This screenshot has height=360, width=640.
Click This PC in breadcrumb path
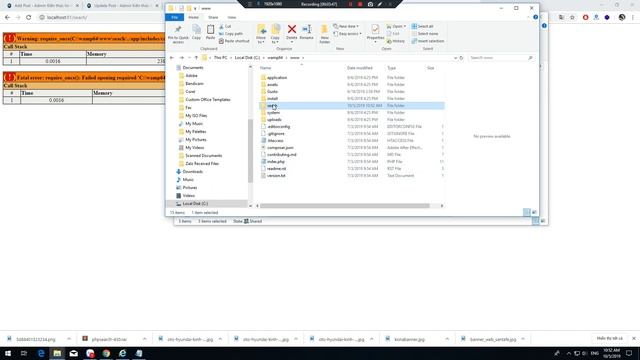point(220,58)
